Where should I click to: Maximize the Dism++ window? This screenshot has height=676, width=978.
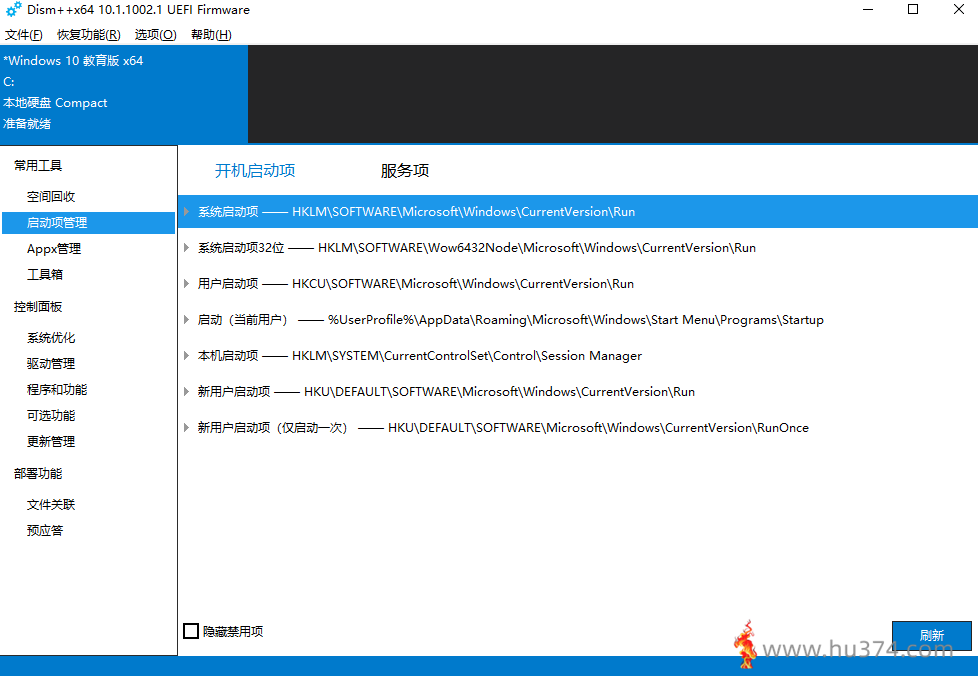(x=913, y=9)
